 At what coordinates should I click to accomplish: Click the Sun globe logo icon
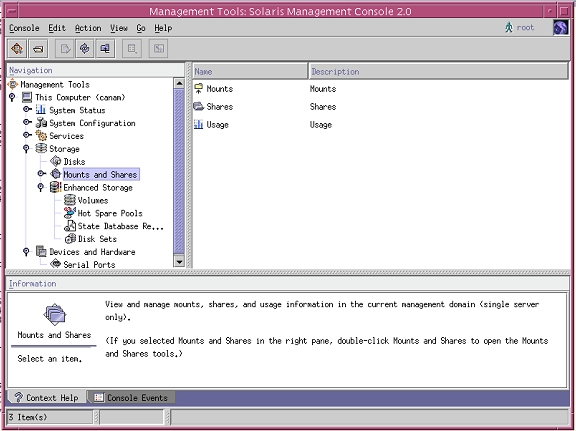click(x=561, y=28)
